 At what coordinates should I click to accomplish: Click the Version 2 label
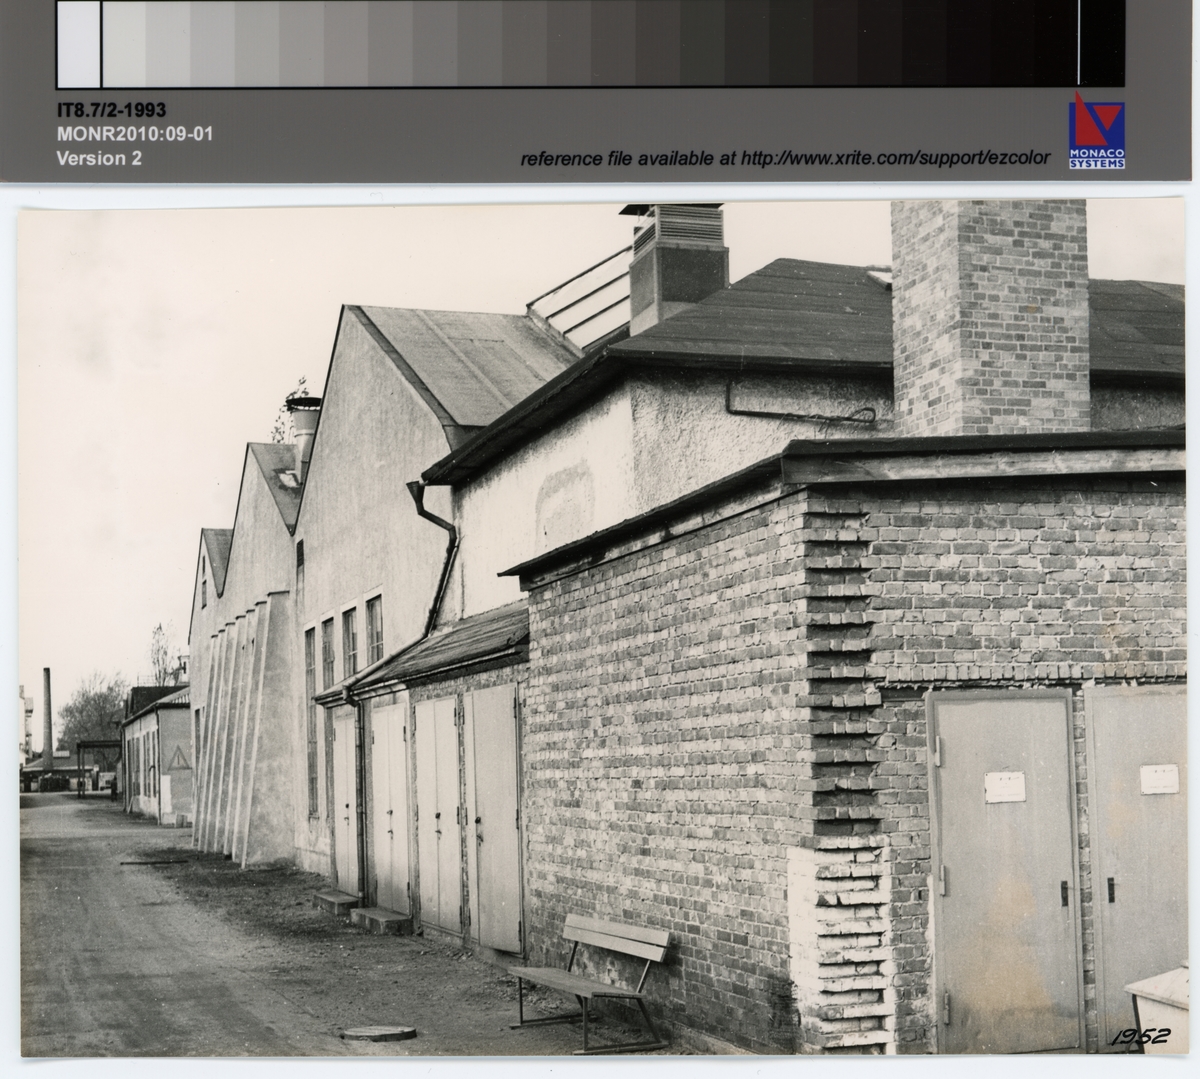point(99,158)
